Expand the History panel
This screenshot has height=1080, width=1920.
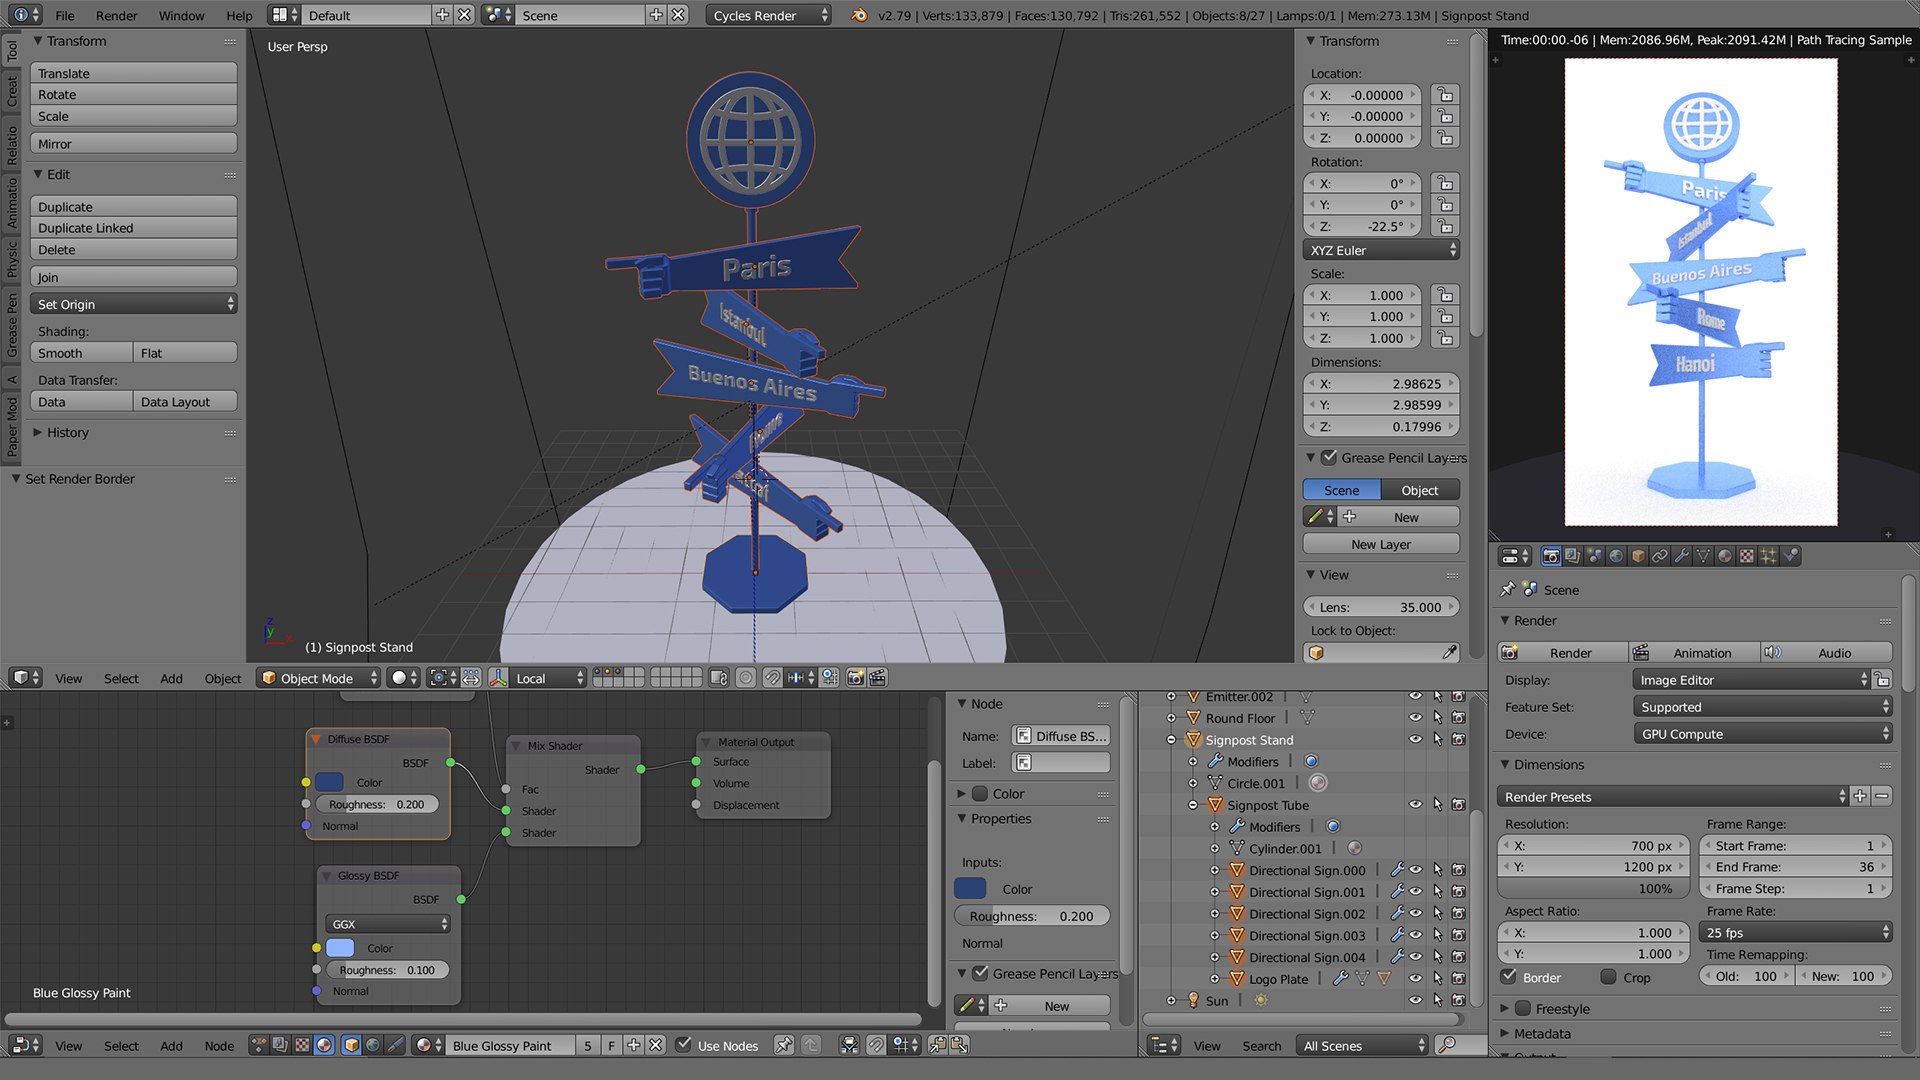[67, 432]
